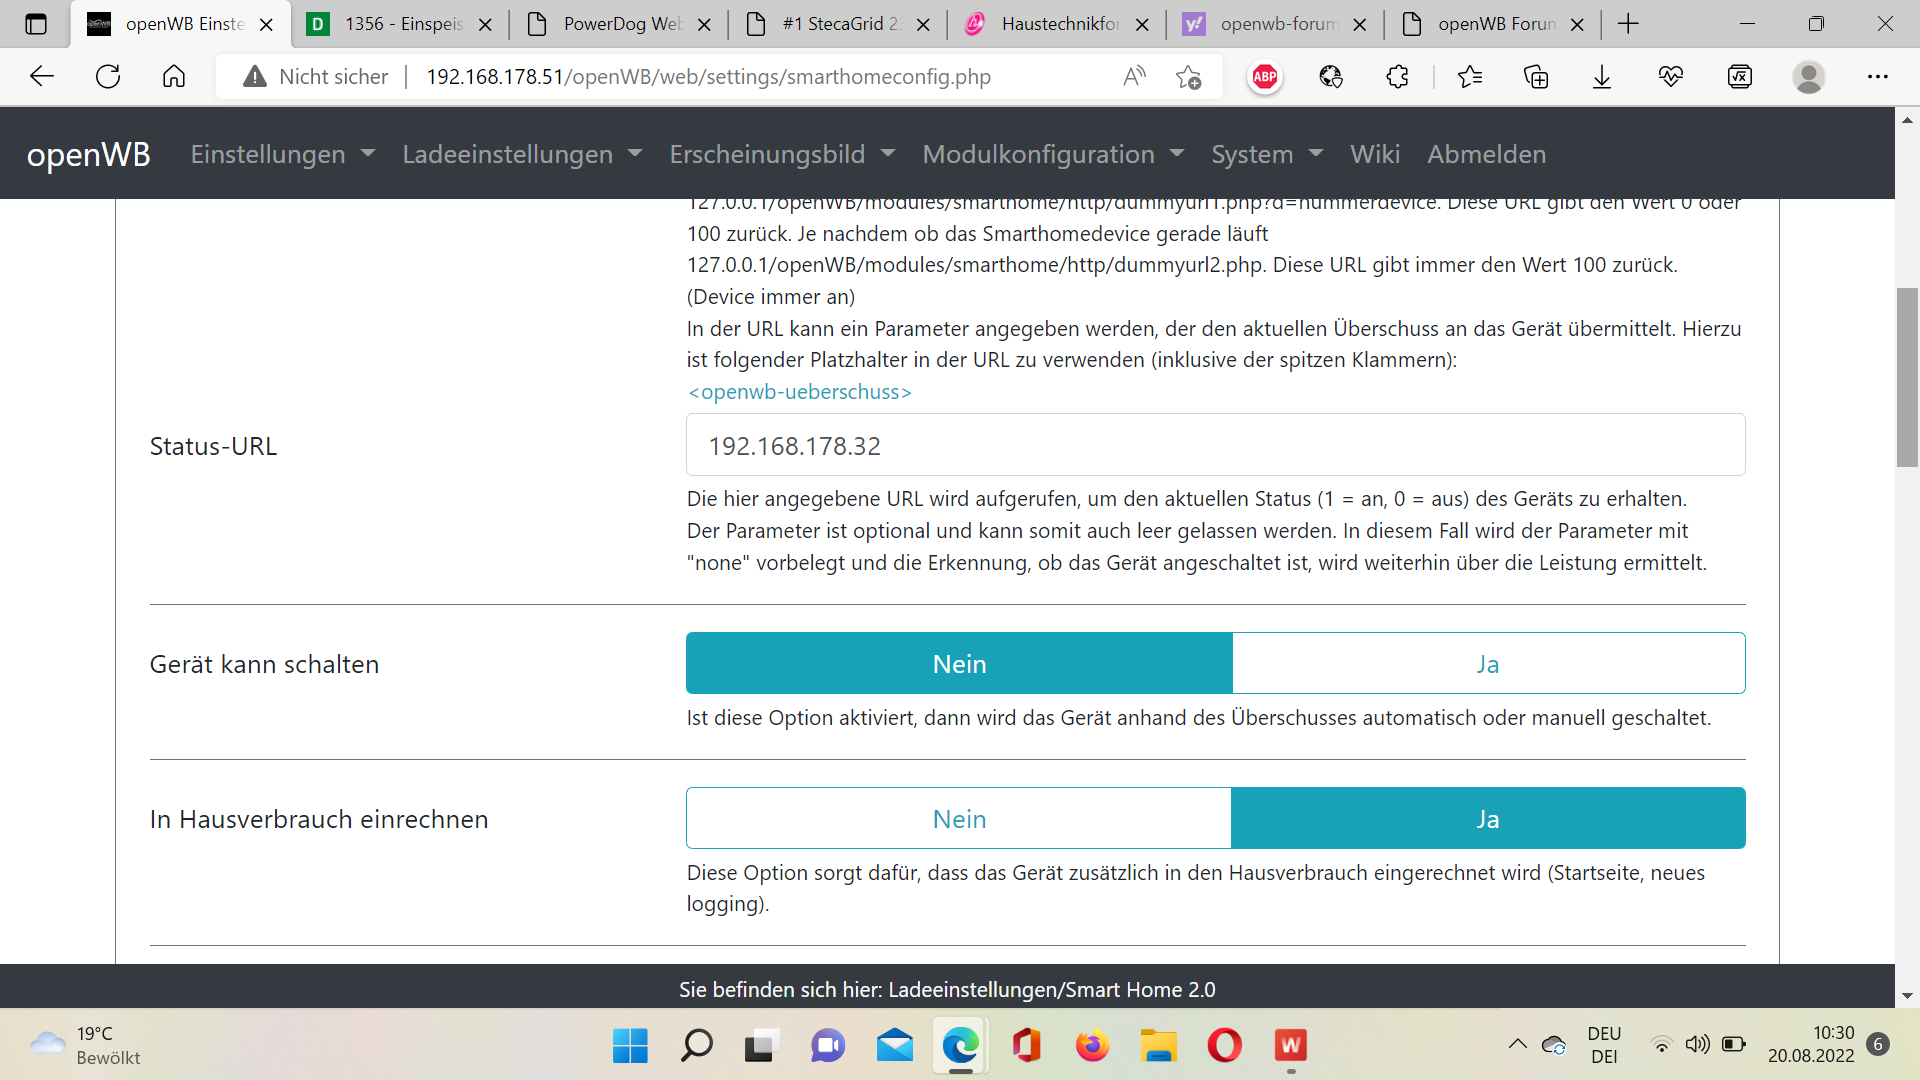The image size is (1920, 1080).
Task: Click Abmelden to log out
Action: coord(1486,154)
